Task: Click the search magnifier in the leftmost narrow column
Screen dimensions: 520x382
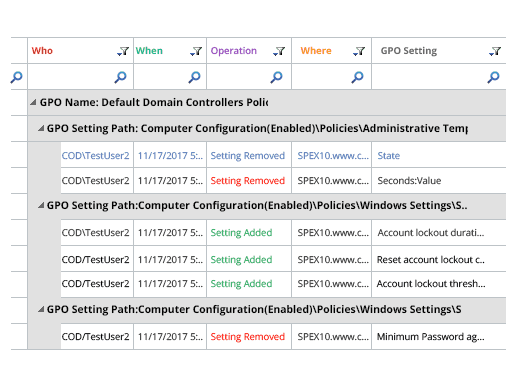Action: coord(16,77)
